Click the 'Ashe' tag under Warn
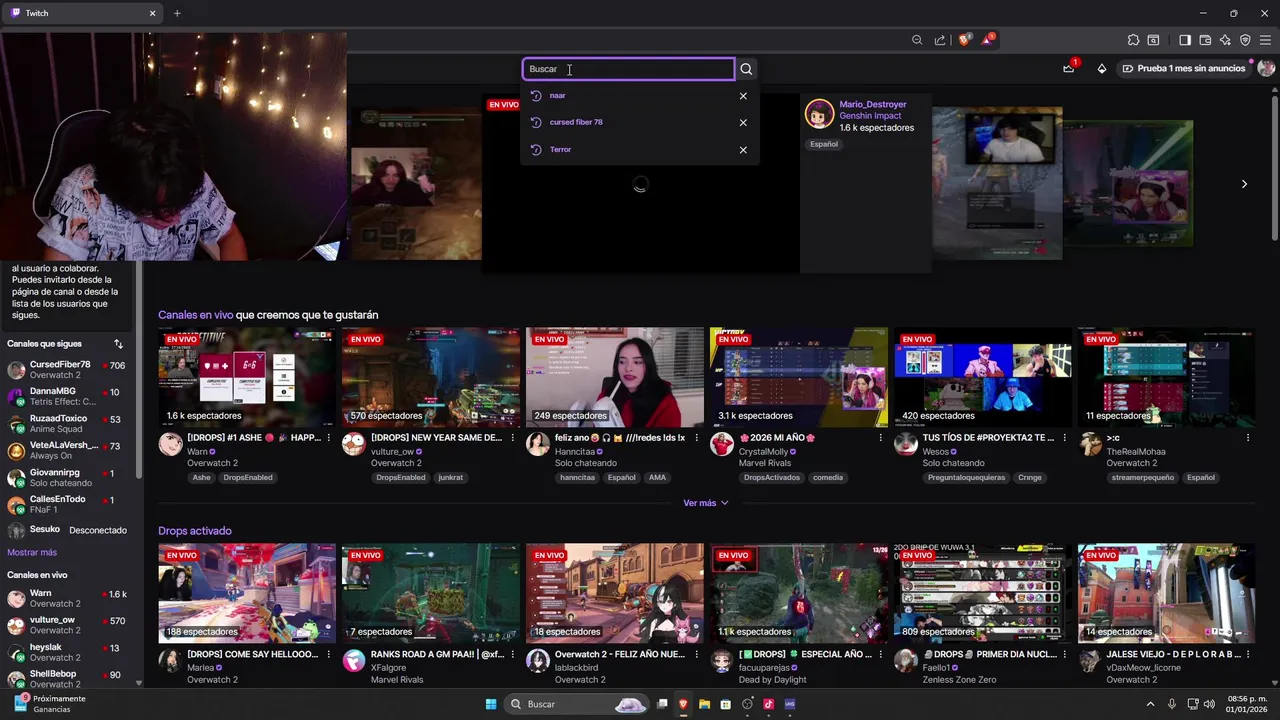The image size is (1280, 720). click(x=202, y=478)
